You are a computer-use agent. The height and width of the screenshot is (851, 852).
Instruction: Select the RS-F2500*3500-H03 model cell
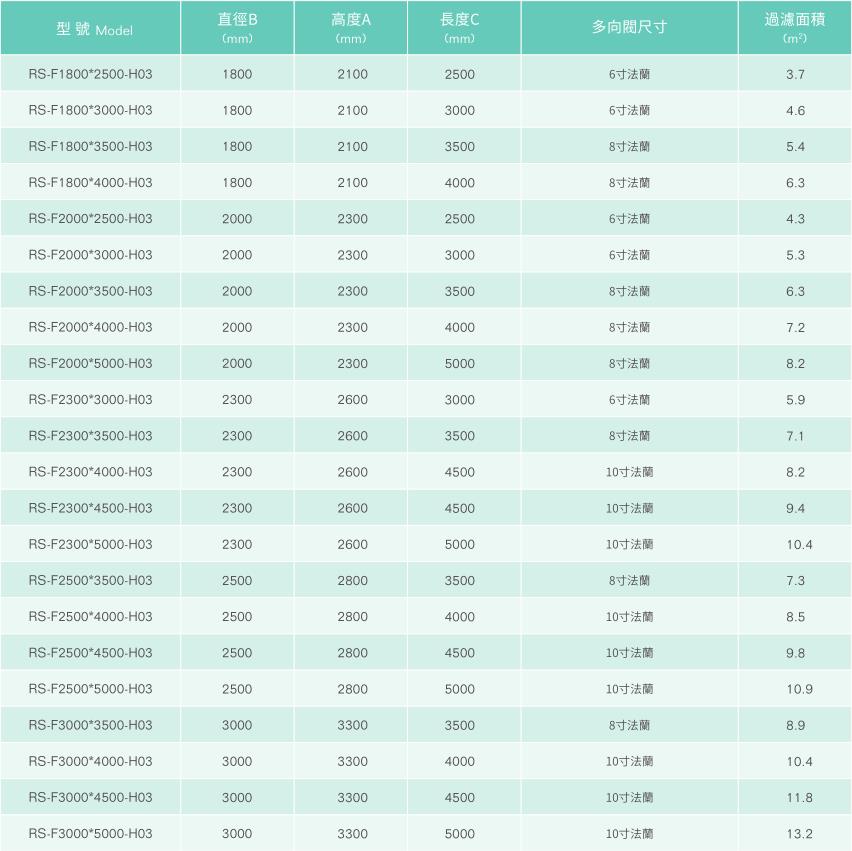coord(90,581)
